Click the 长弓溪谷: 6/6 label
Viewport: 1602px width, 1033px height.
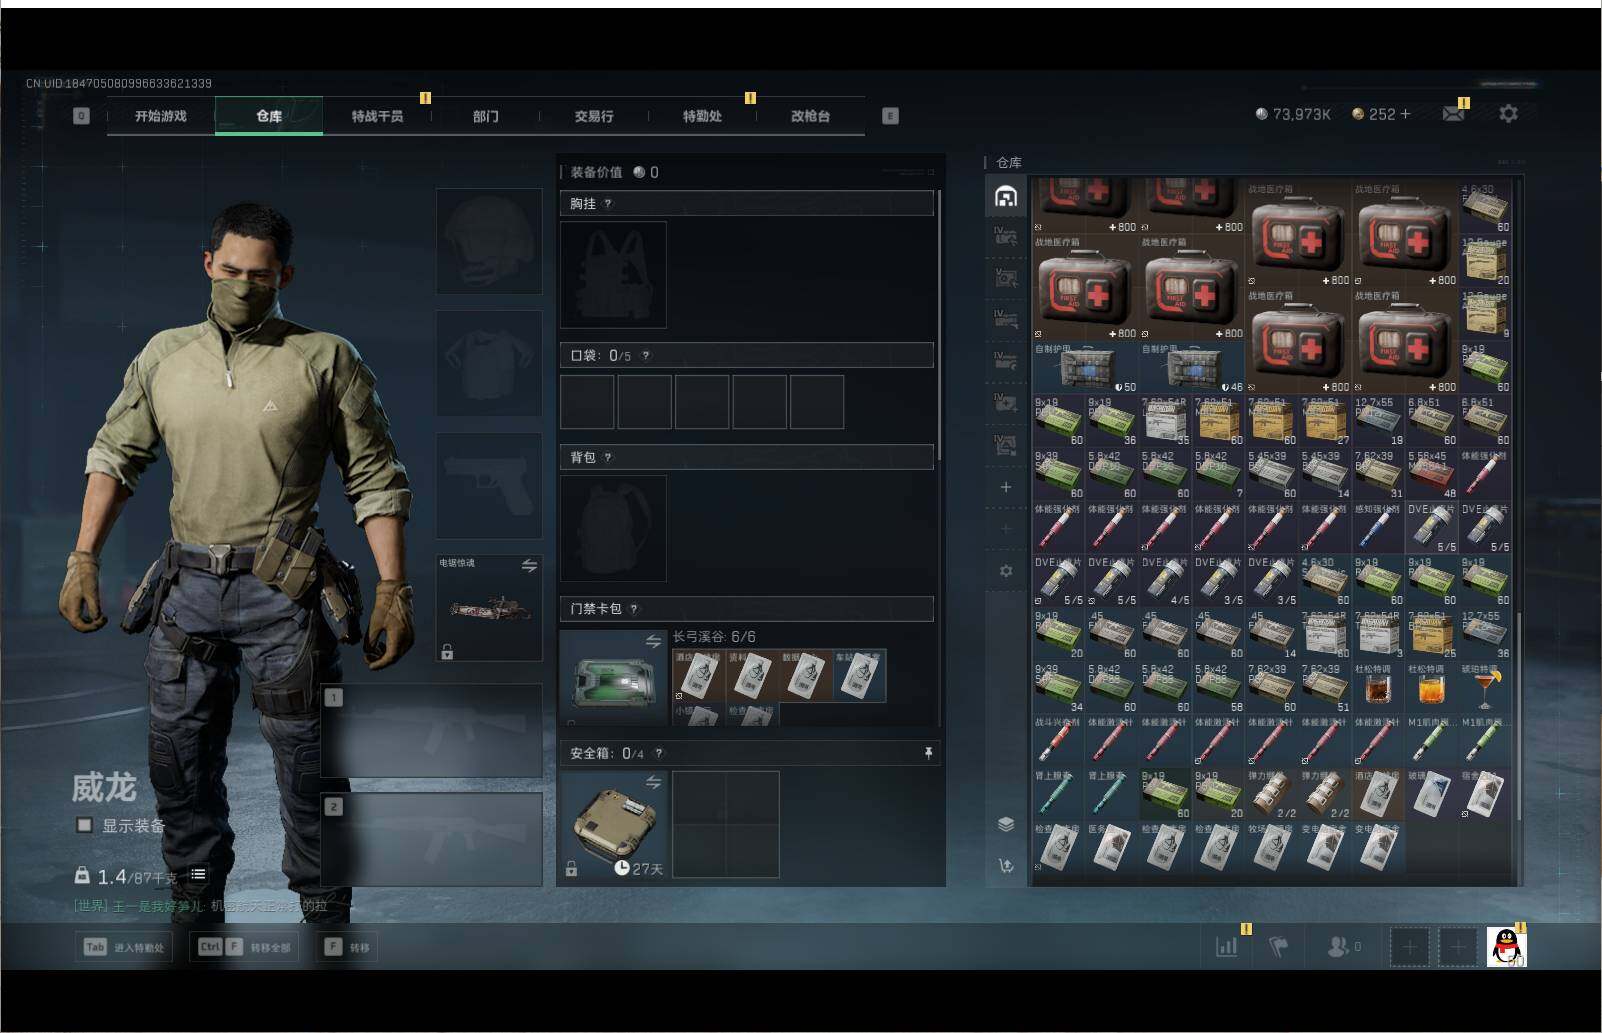(x=714, y=637)
